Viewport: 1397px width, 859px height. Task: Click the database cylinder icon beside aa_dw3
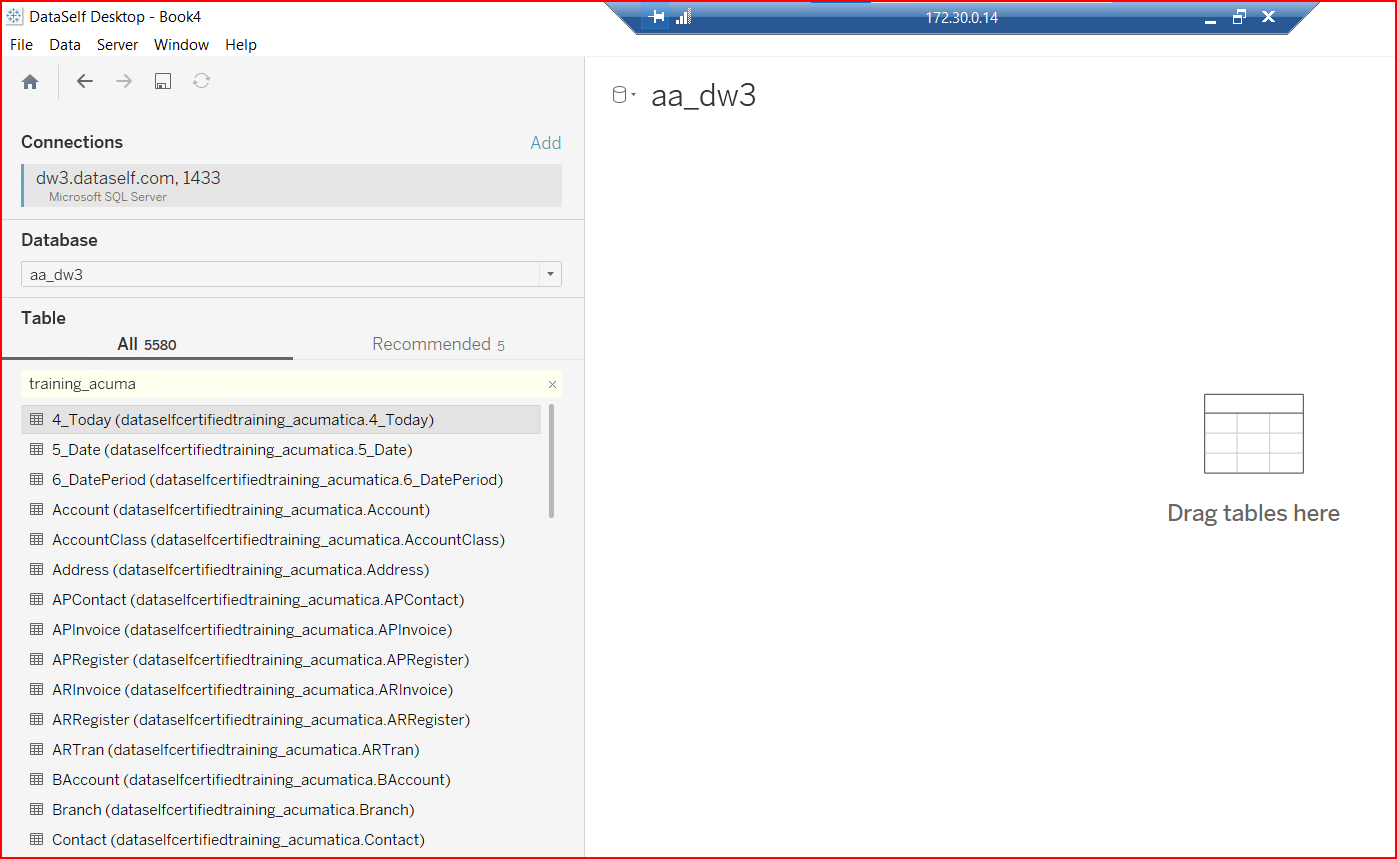[620, 96]
